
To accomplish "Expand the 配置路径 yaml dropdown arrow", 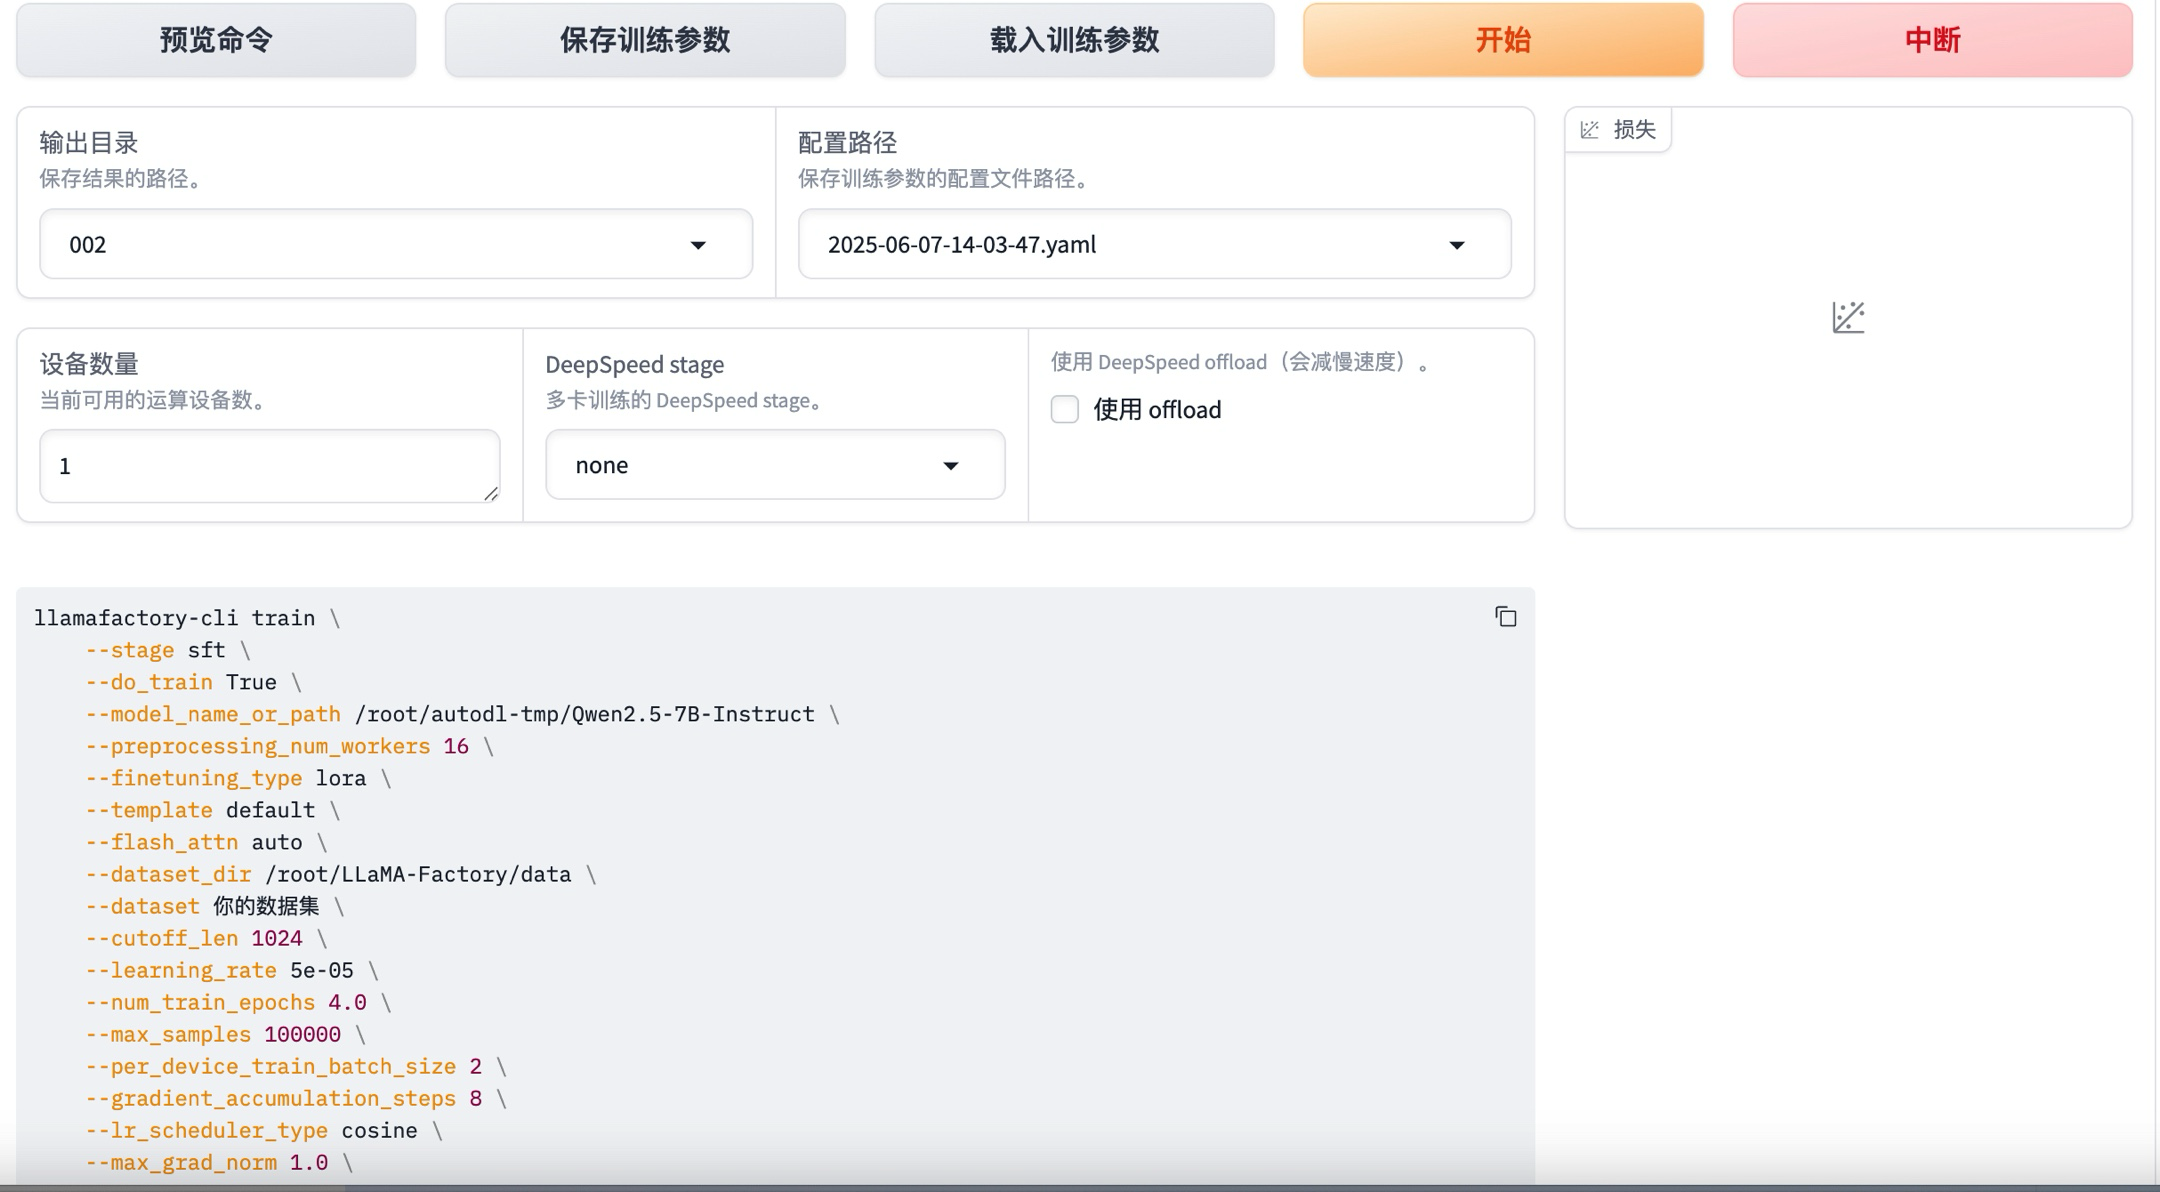I will coord(1457,245).
